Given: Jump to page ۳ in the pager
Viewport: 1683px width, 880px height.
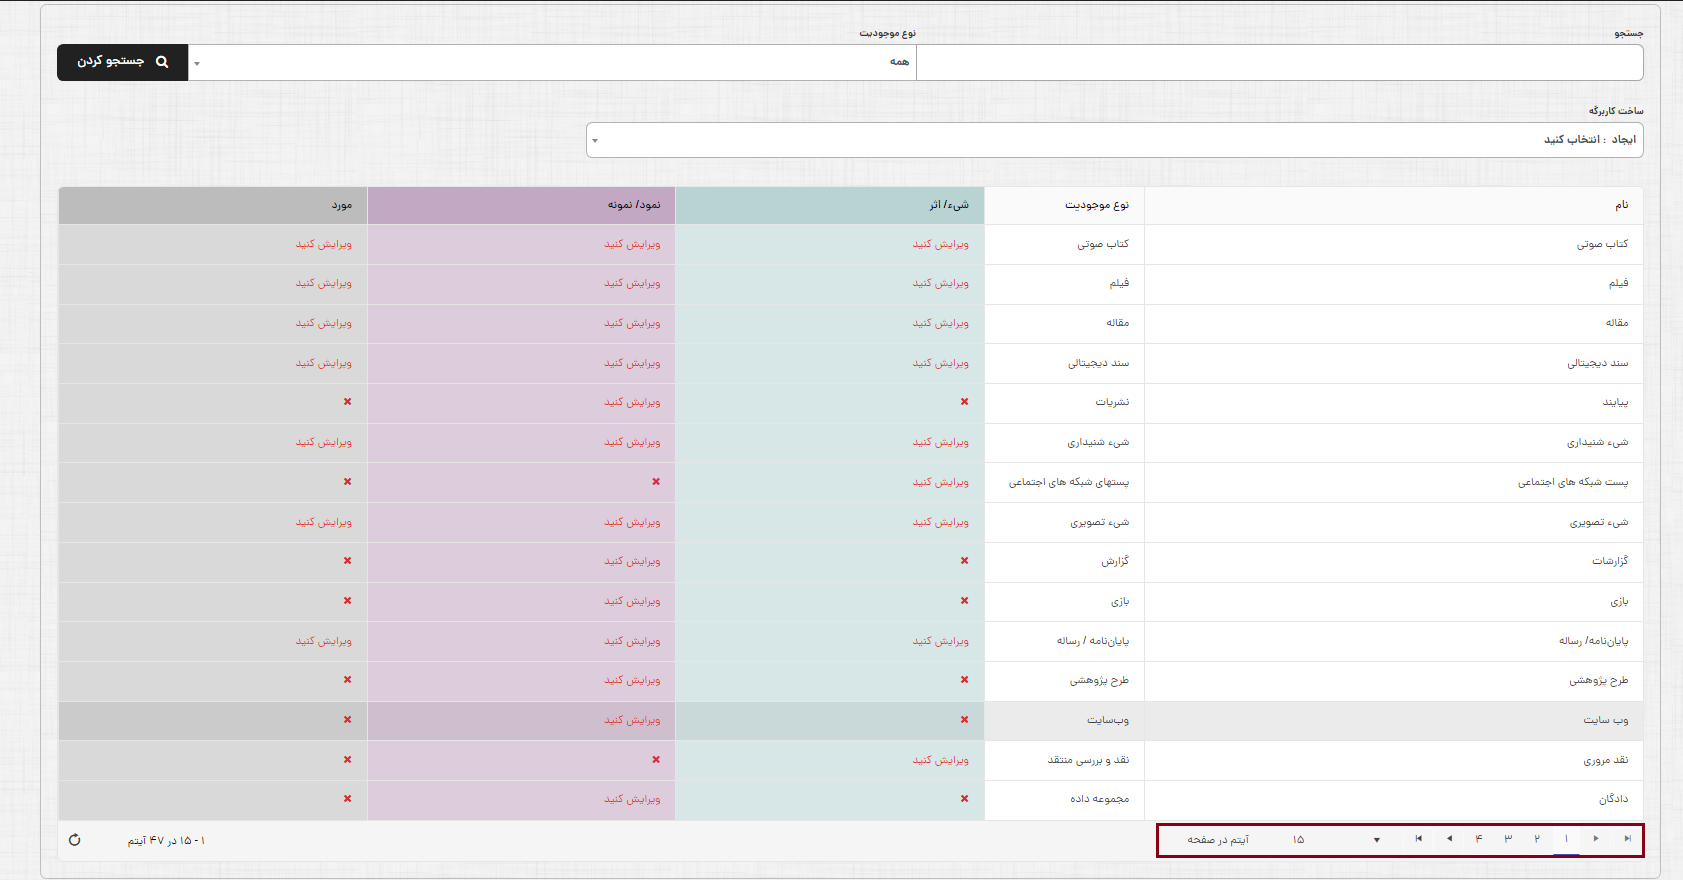Looking at the screenshot, I should coord(1508,839).
